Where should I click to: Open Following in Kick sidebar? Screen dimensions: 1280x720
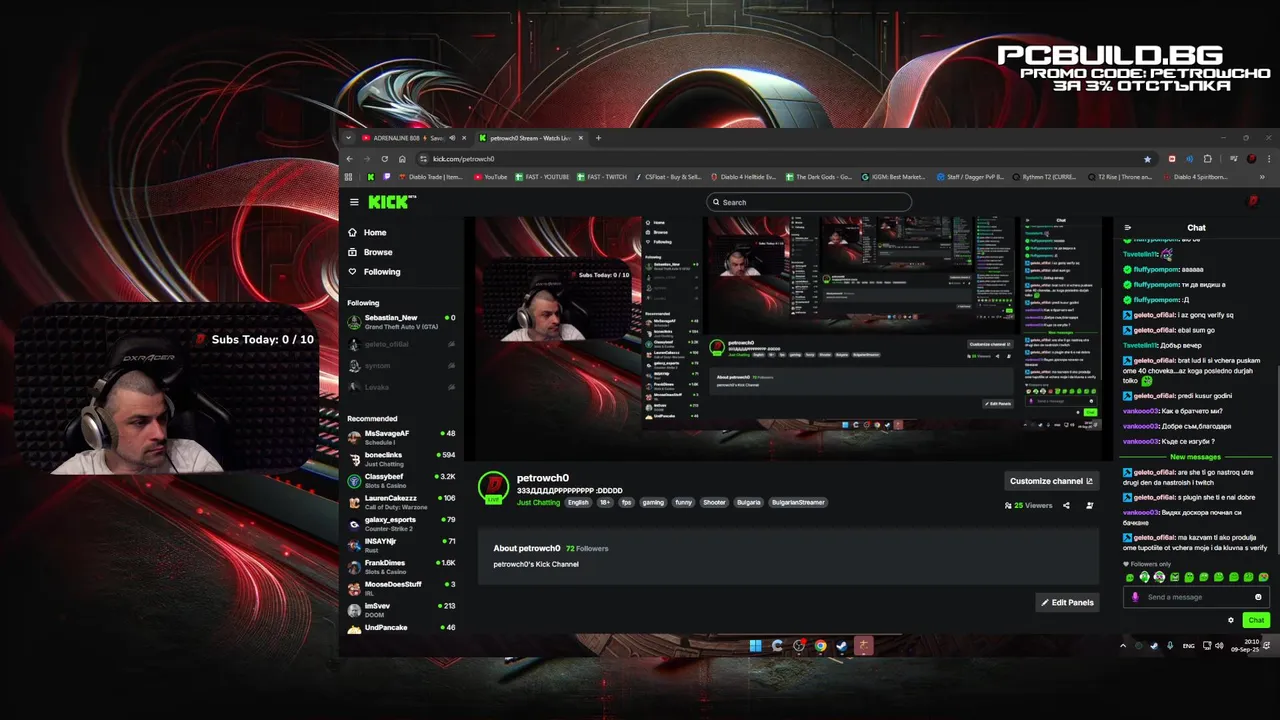[374, 272]
